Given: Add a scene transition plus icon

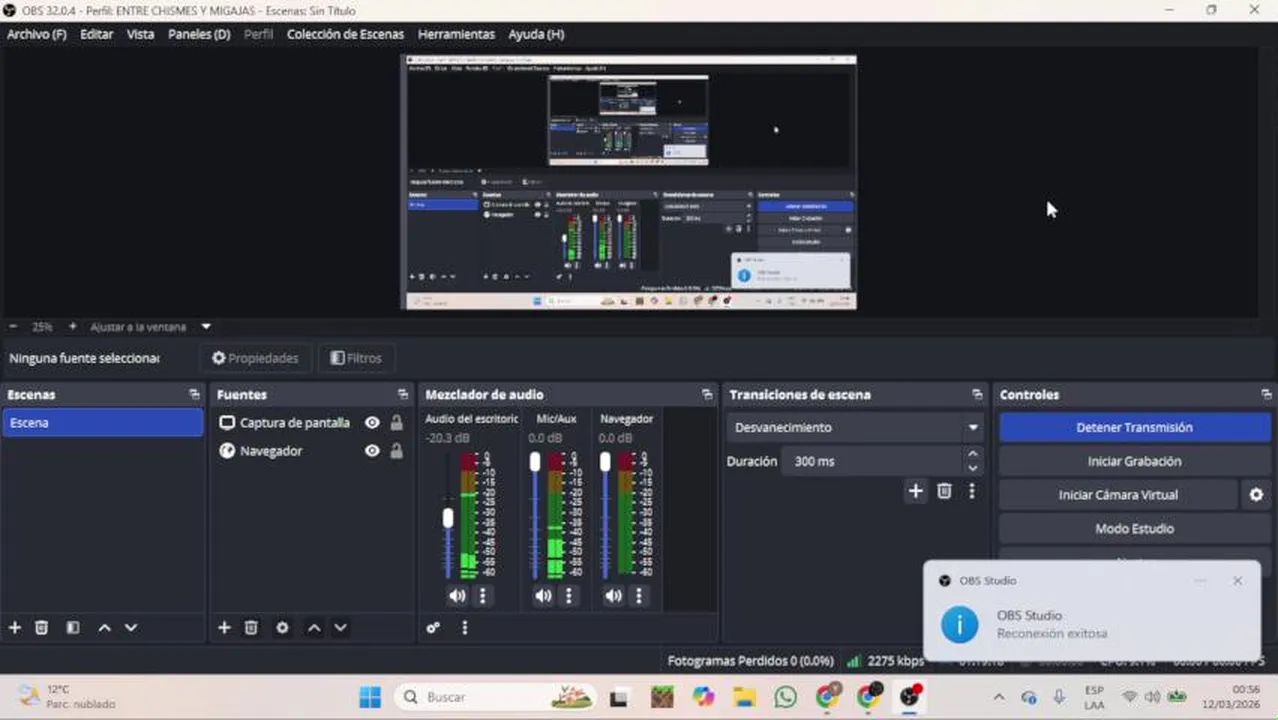Looking at the screenshot, I should pyautogui.click(x=915, y=491).
